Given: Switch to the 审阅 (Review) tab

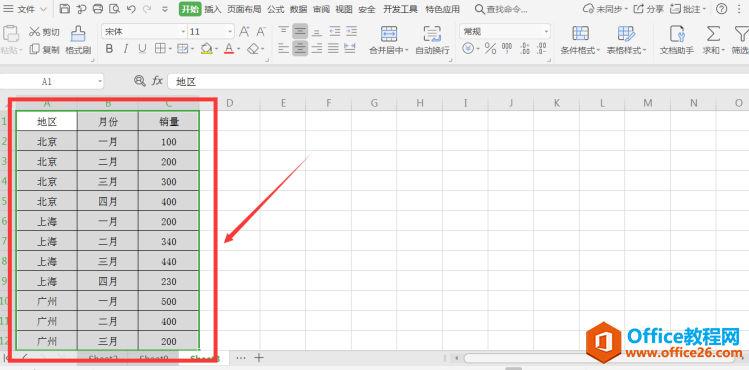Looking at the screenshot, I should [x=321, y=9].
